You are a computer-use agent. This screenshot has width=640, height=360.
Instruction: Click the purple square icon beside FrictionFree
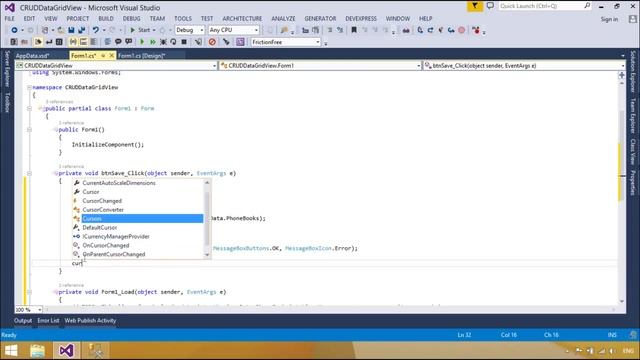coord(240,42)
